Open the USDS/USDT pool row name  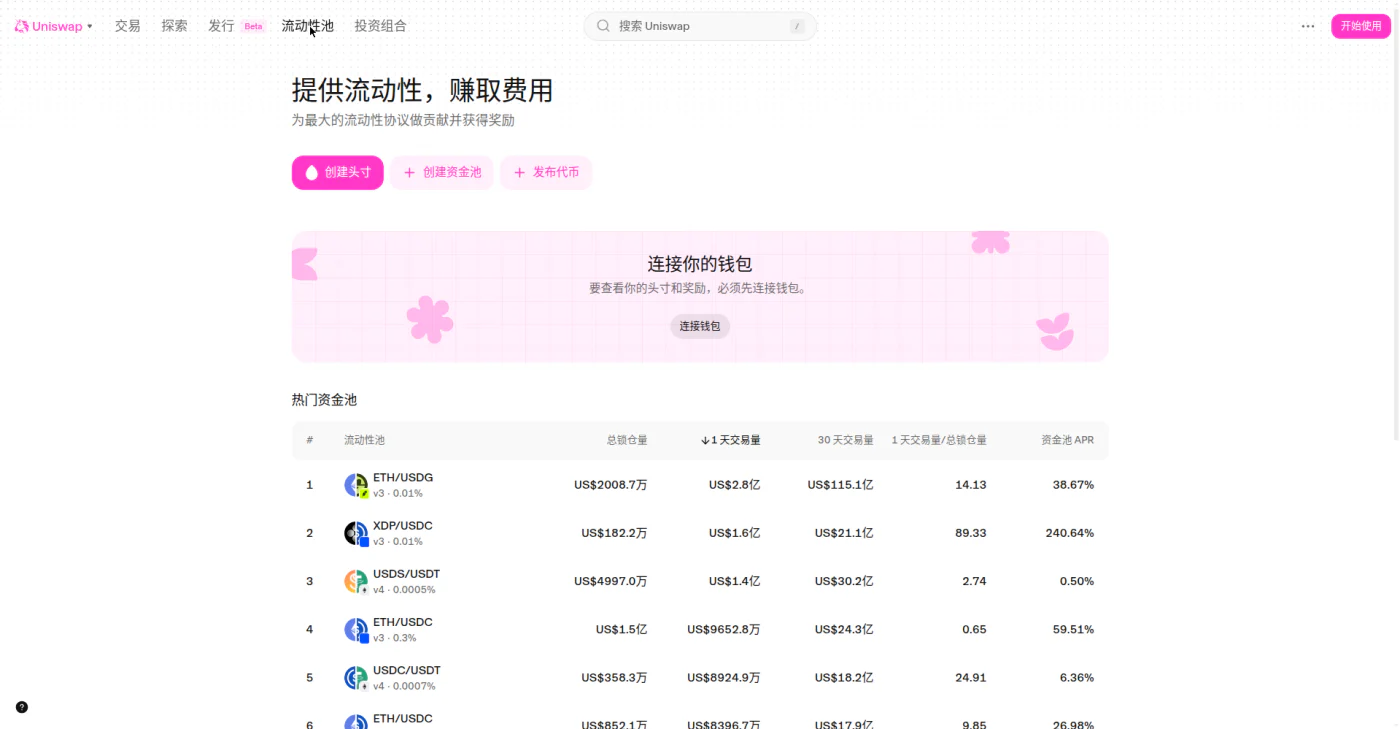click(x=407, y=574)
